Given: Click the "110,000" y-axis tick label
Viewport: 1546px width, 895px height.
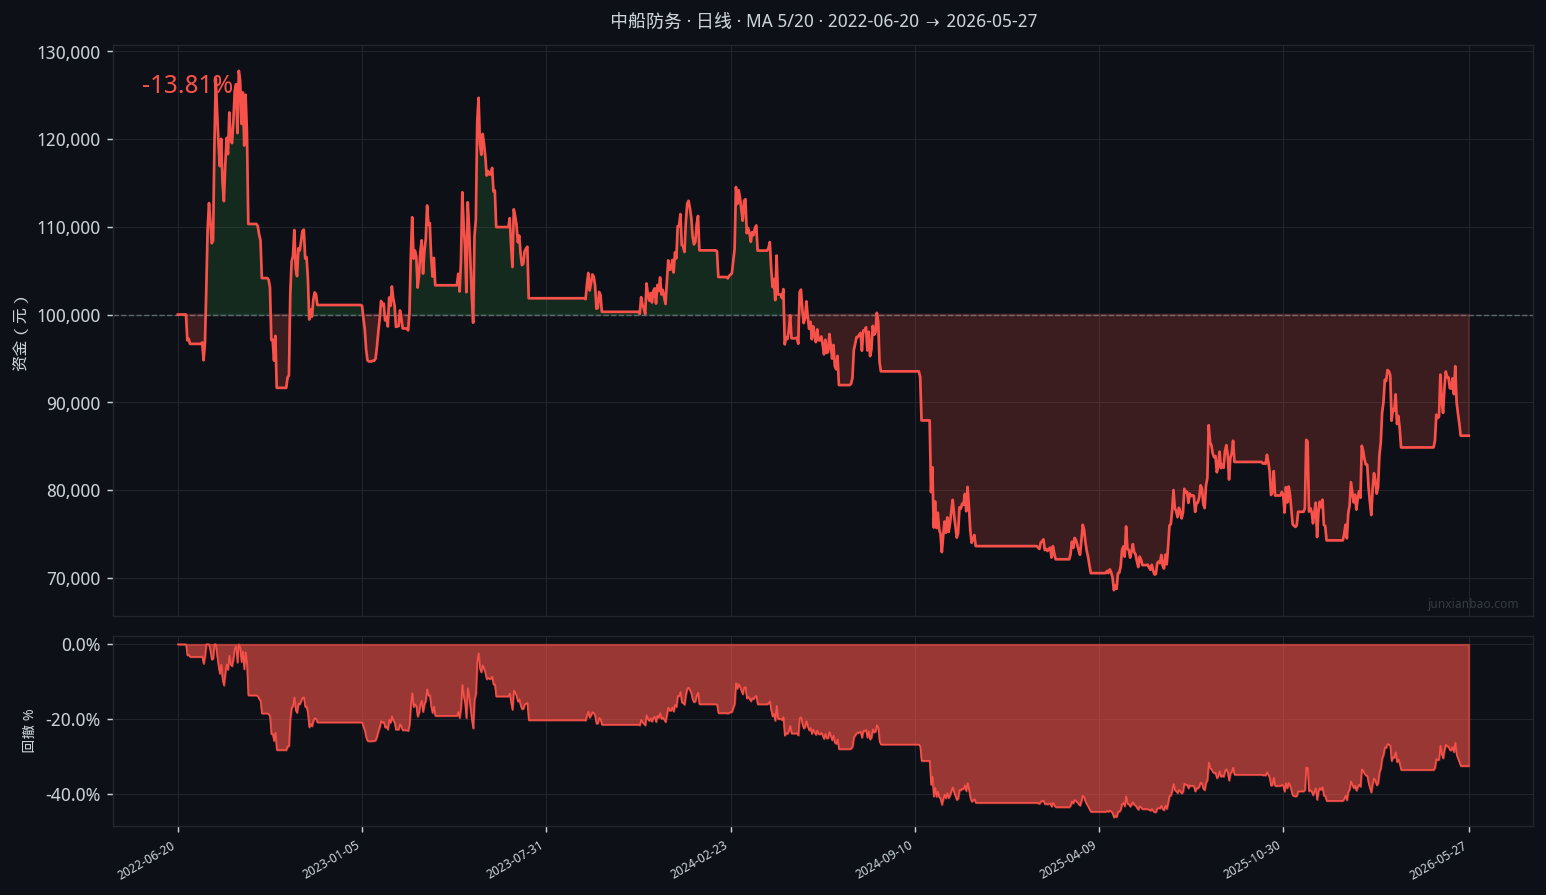Looking at the screenshot, I should pos(69,228).
